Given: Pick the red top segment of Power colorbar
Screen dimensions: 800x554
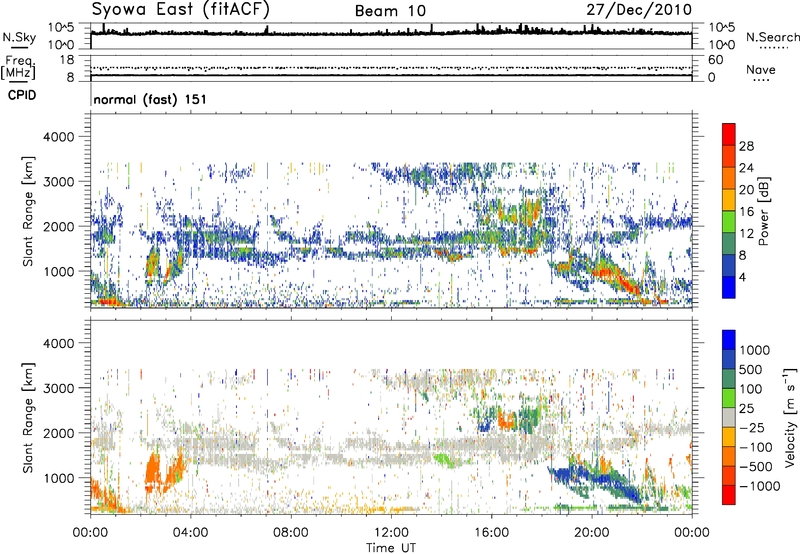Looking at the screenshot, I should point(729,134).
